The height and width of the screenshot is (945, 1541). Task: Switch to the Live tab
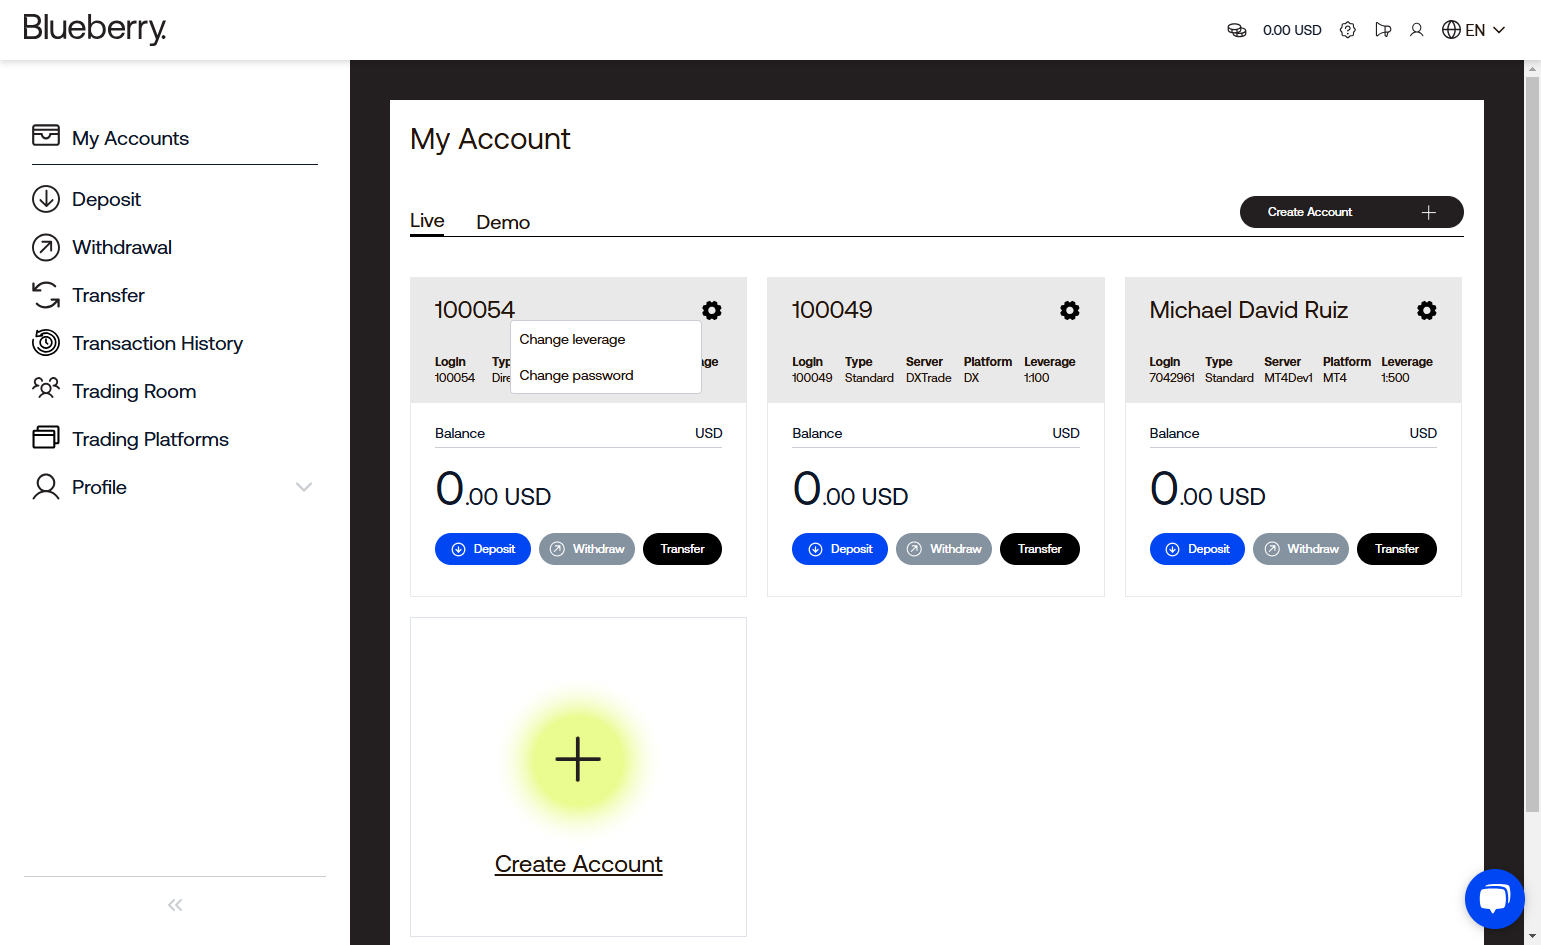(427, 221)
